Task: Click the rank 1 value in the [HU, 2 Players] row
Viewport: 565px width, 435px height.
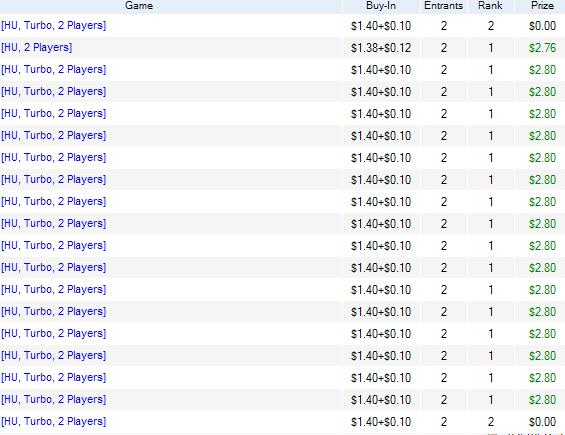Action: pos(491,48)
